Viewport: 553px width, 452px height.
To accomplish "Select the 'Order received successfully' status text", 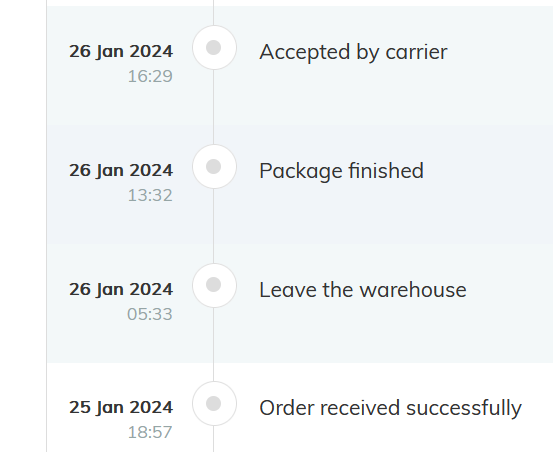I will point(390,408).
